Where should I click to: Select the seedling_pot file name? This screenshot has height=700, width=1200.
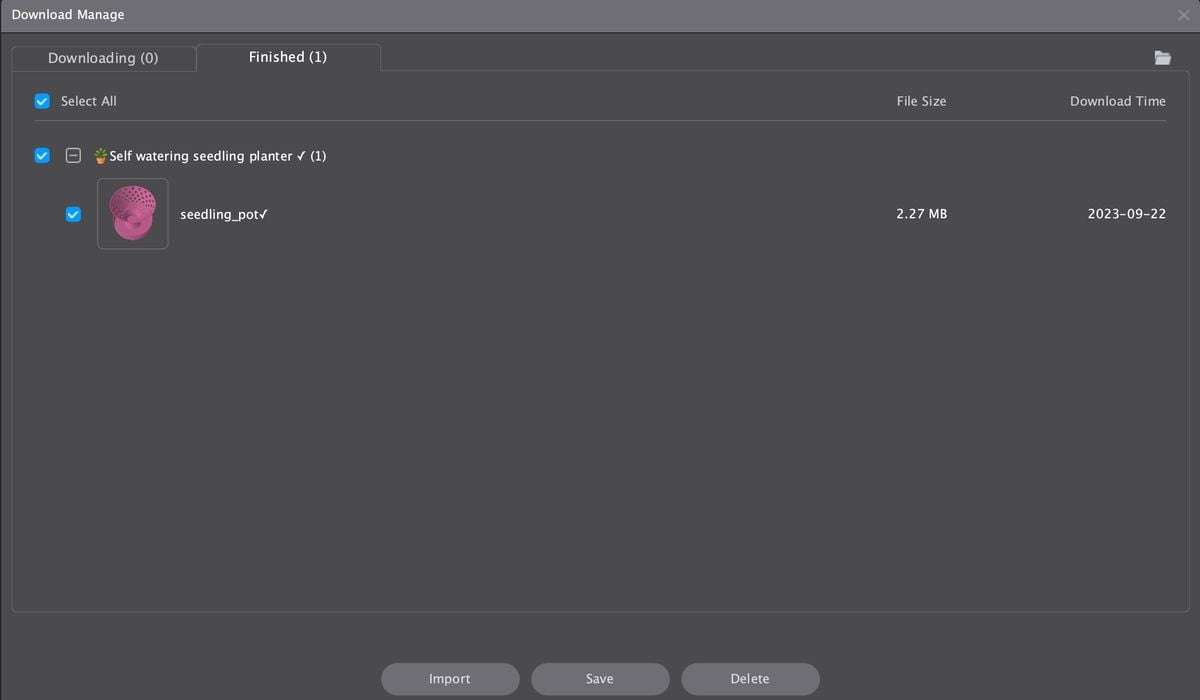click(224, 214)
